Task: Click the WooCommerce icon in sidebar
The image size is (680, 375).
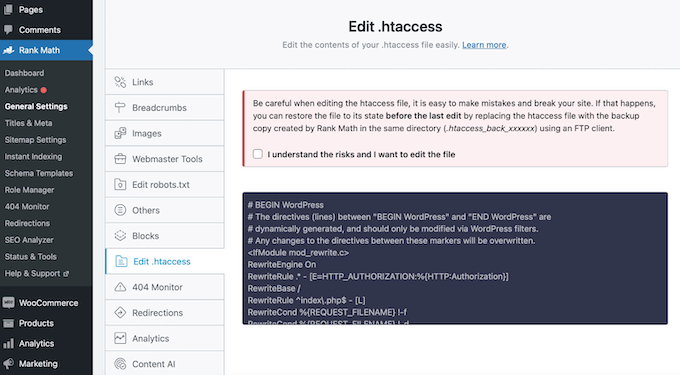Action: pyautogui.click(x=8, y=303)
